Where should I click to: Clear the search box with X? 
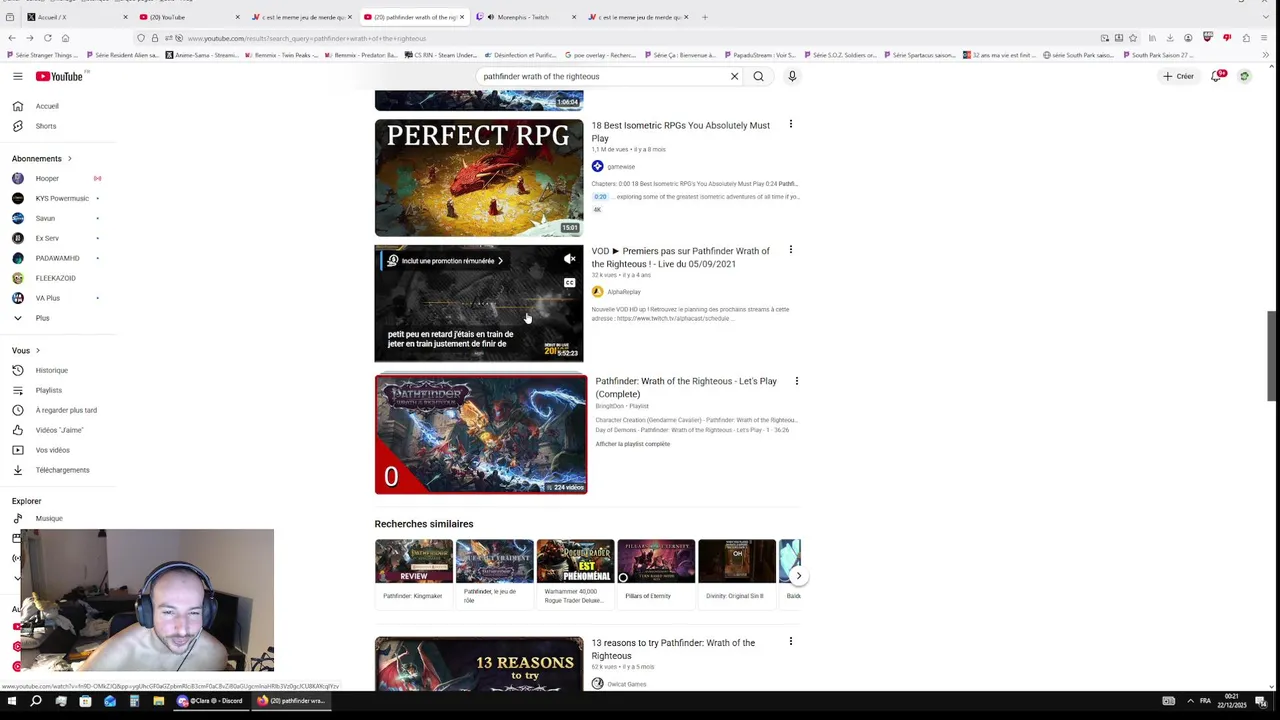click(734, 76)
